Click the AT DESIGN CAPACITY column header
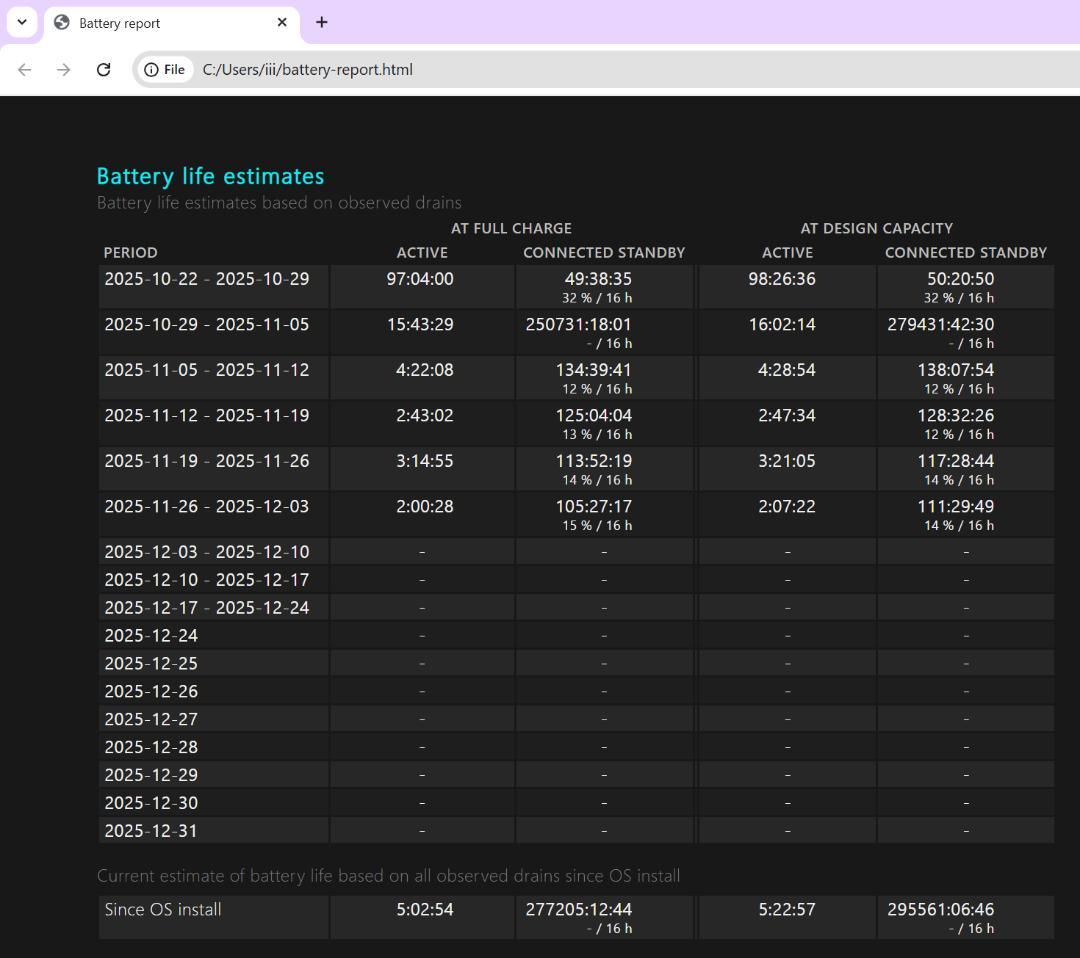Viewport: 1080px width, 958px height. click(876, 228)
